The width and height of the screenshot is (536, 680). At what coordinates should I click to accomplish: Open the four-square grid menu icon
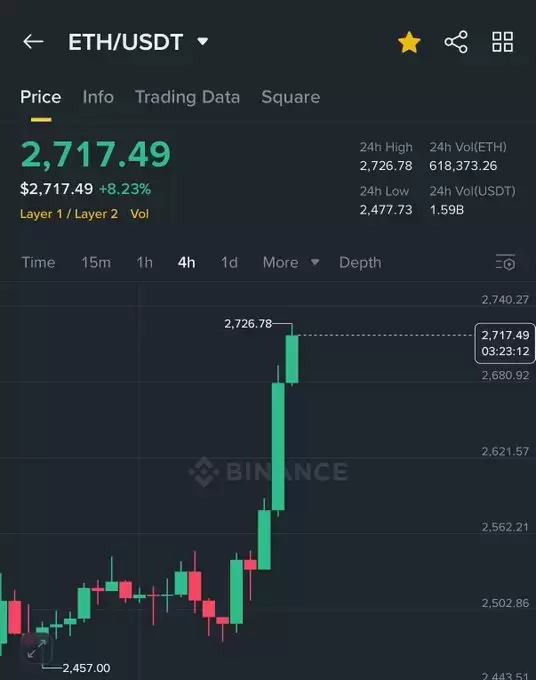tap(503, 42)
